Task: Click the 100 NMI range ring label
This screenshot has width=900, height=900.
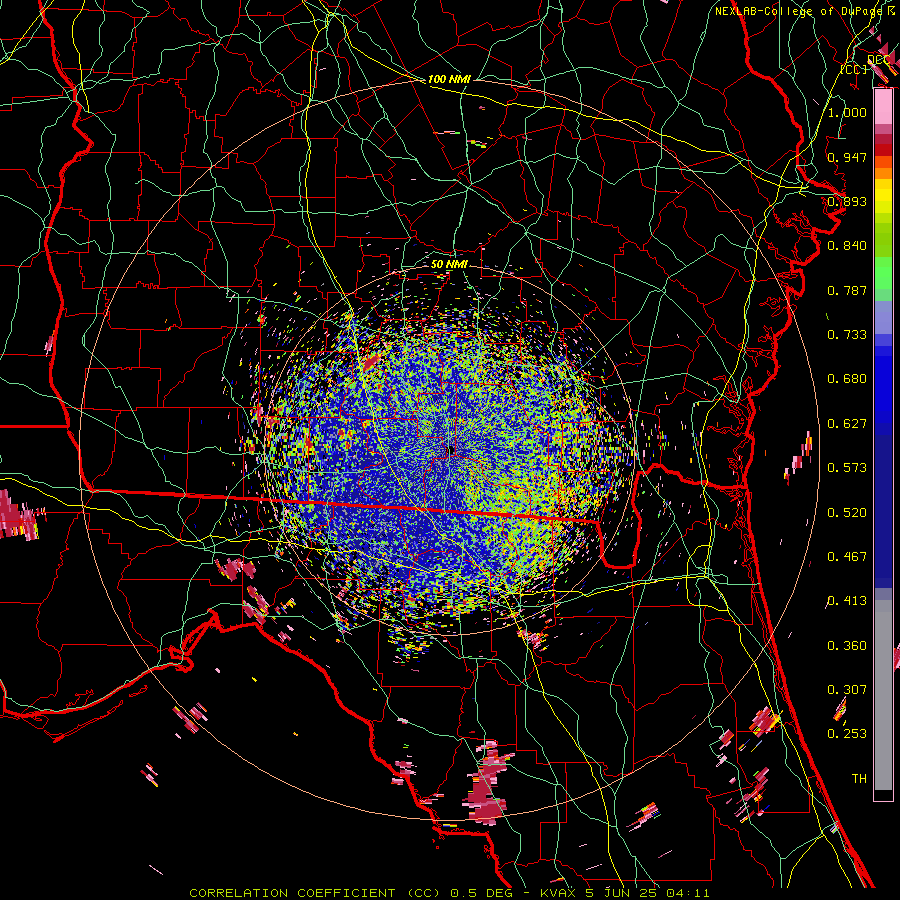Action: pos(449,79)
